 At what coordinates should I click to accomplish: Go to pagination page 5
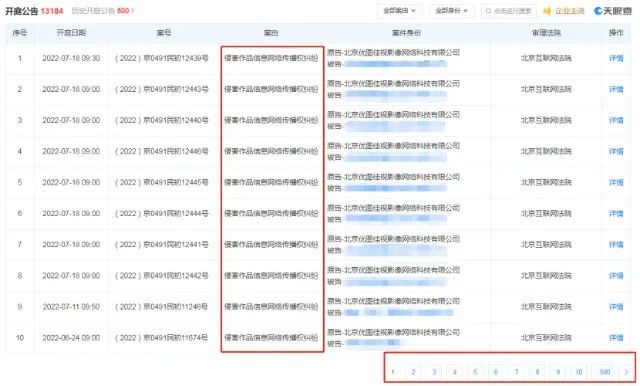pos(475,372)
